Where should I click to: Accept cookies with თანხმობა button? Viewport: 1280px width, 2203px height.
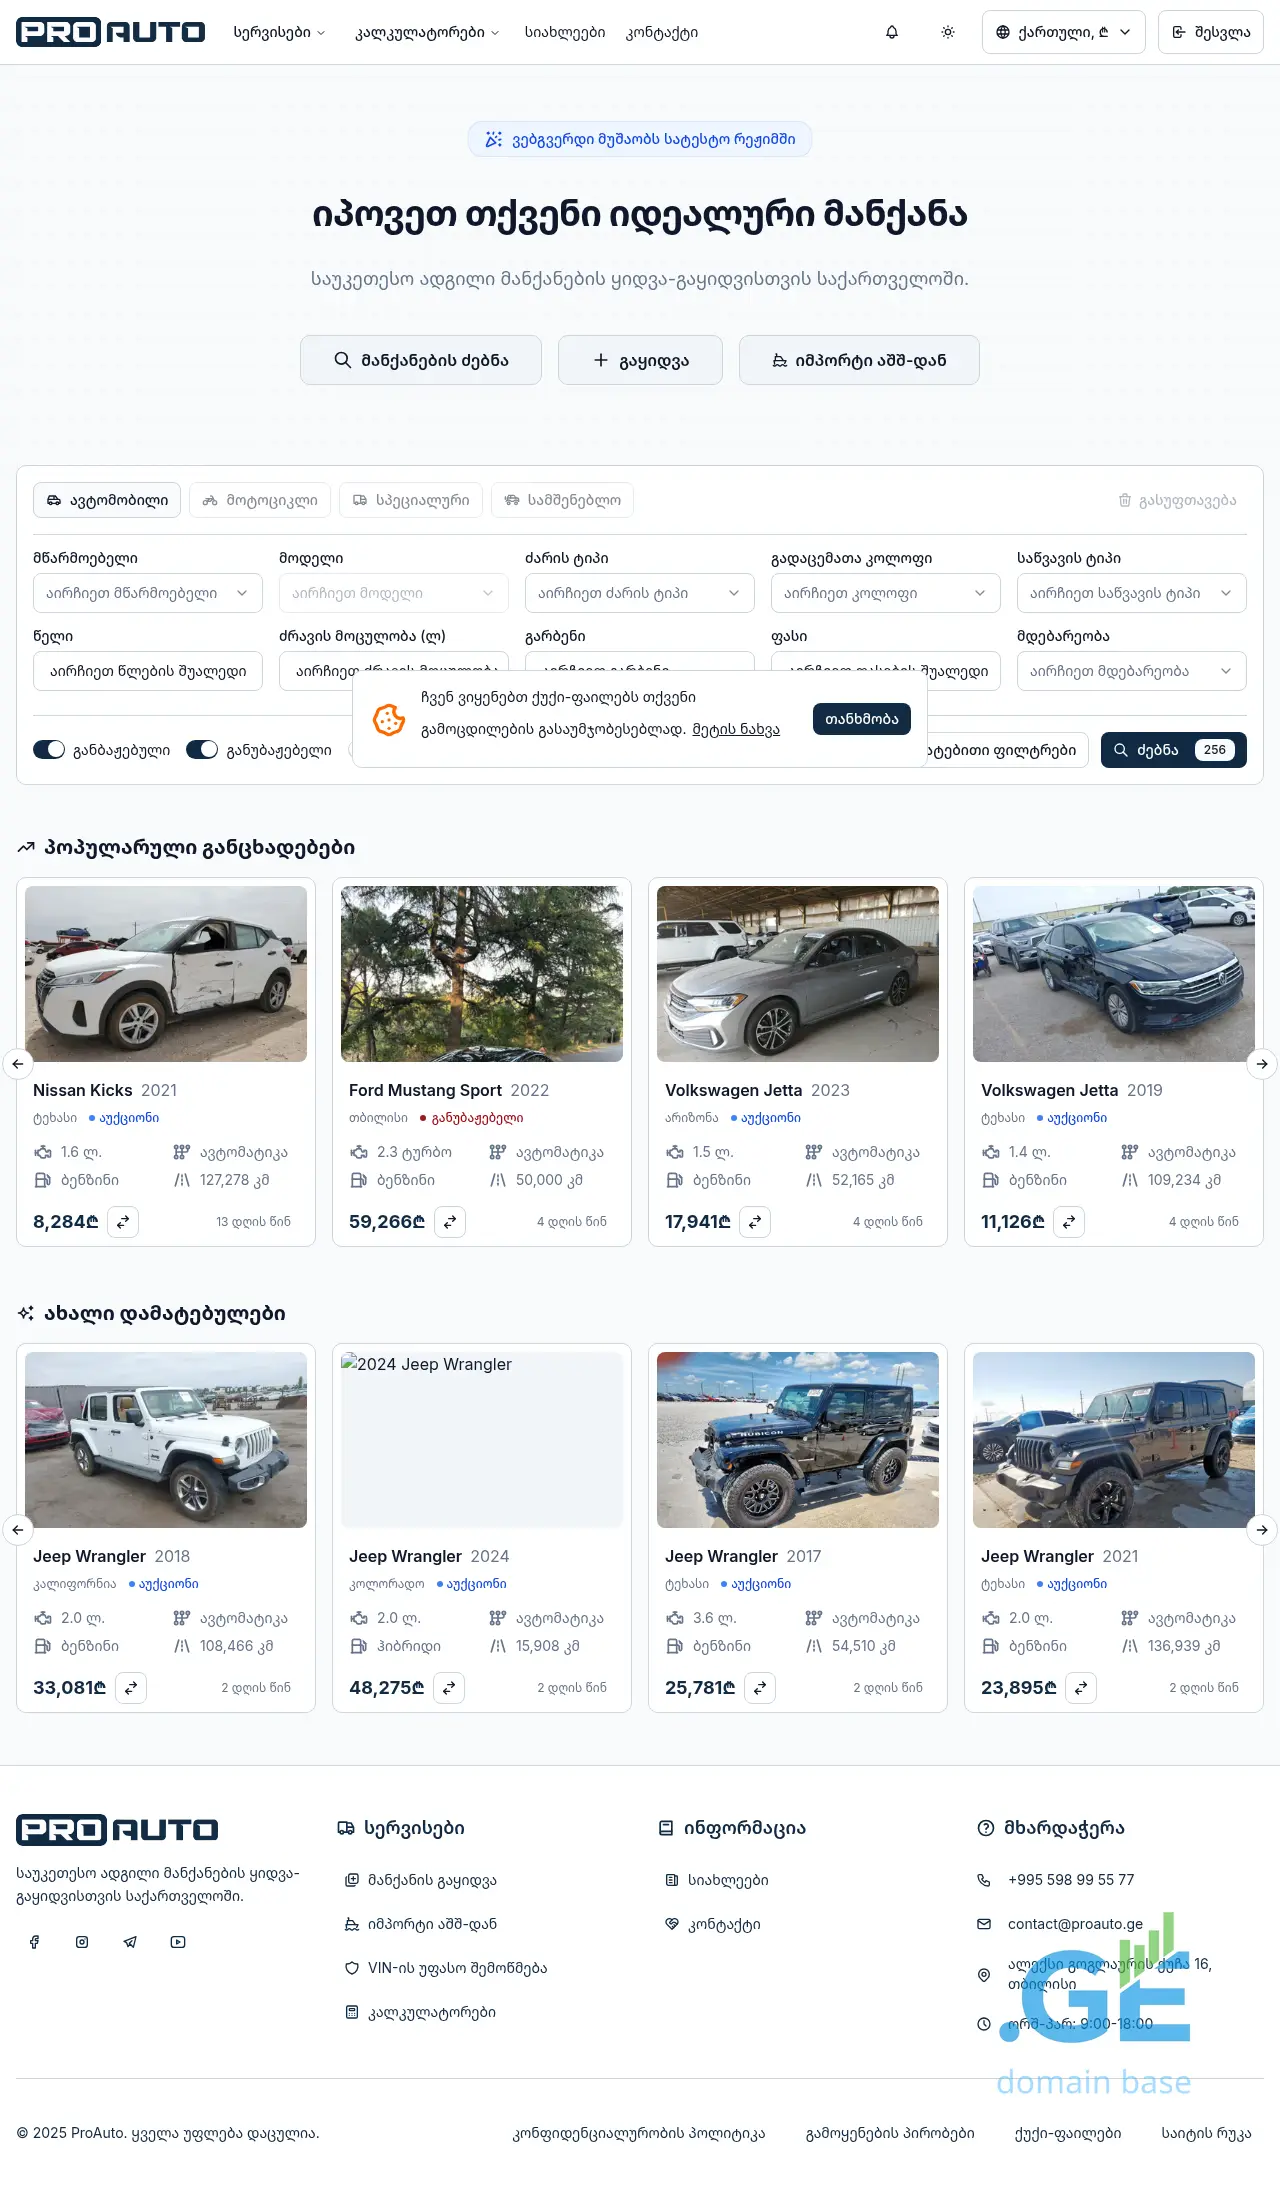(x=862, y=718)
